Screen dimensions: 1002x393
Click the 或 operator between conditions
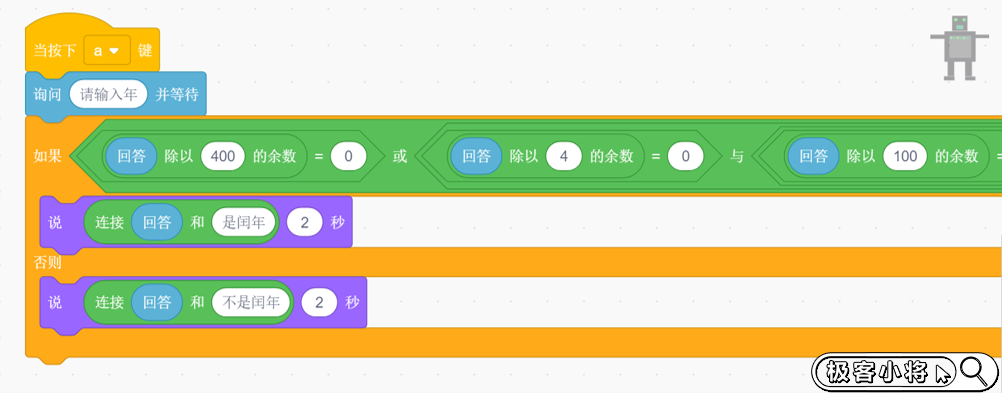pyautogui.click(x=400, y=156)
